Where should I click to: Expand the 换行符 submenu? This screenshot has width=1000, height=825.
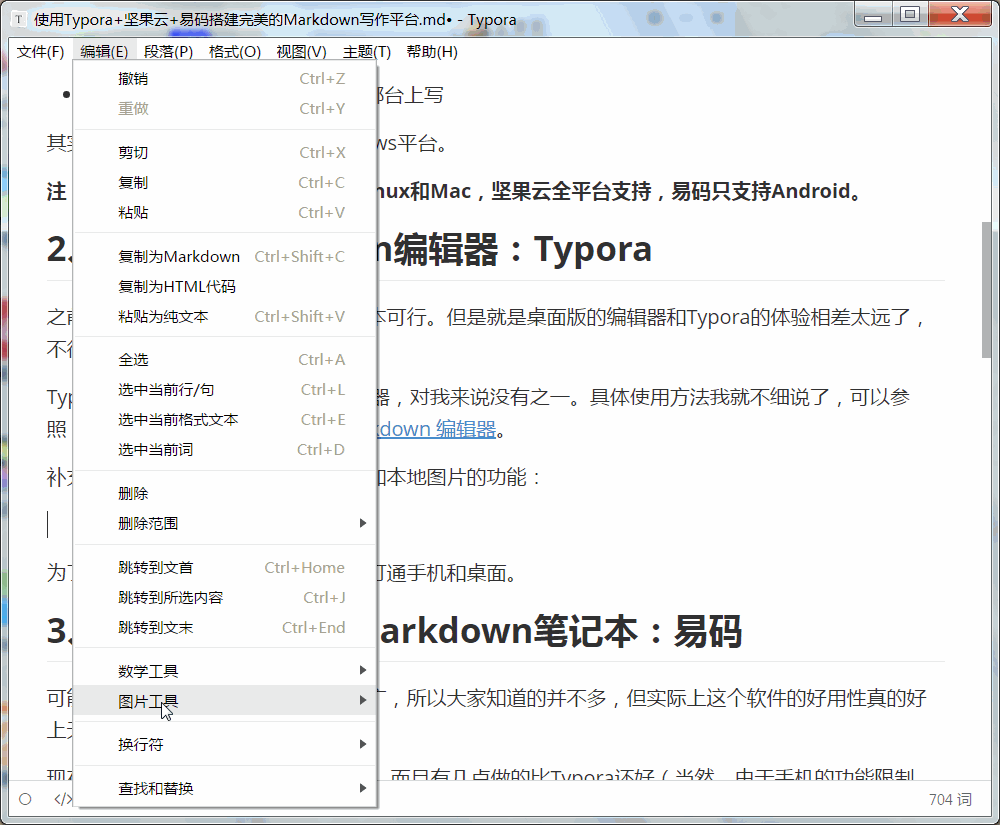[x=225, y=745]
